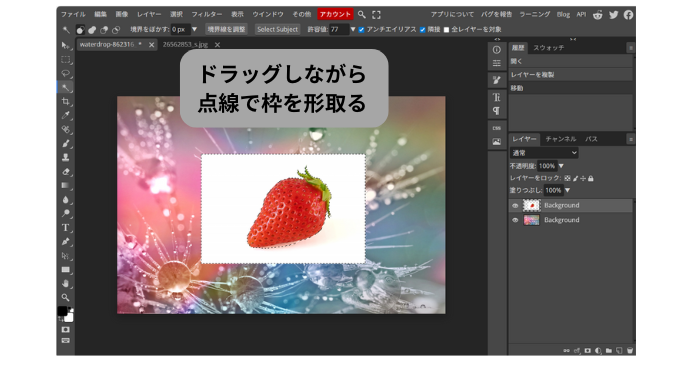This screenshot has width=698, height=365.
Task: Select the Blur droplet tool
Action: pyautogui.click(x=65, y=200)
